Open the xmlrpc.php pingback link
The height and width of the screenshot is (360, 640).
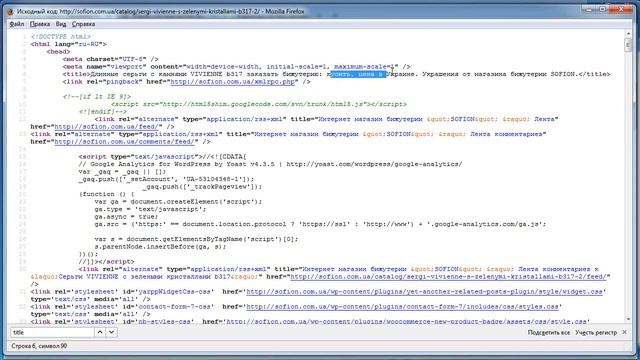tap(232, 82)
